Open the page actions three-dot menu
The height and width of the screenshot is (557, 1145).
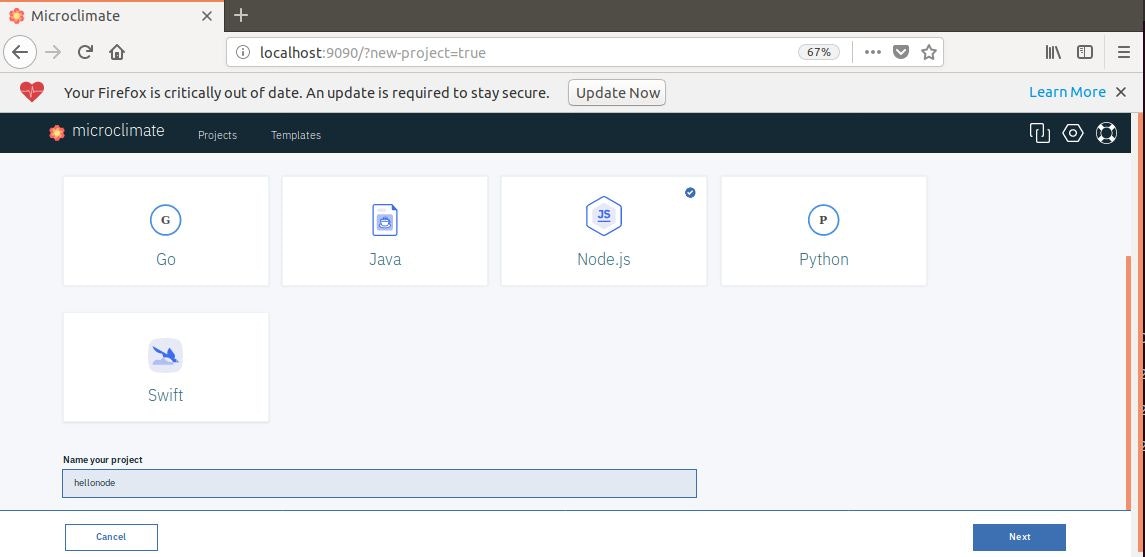873,53
